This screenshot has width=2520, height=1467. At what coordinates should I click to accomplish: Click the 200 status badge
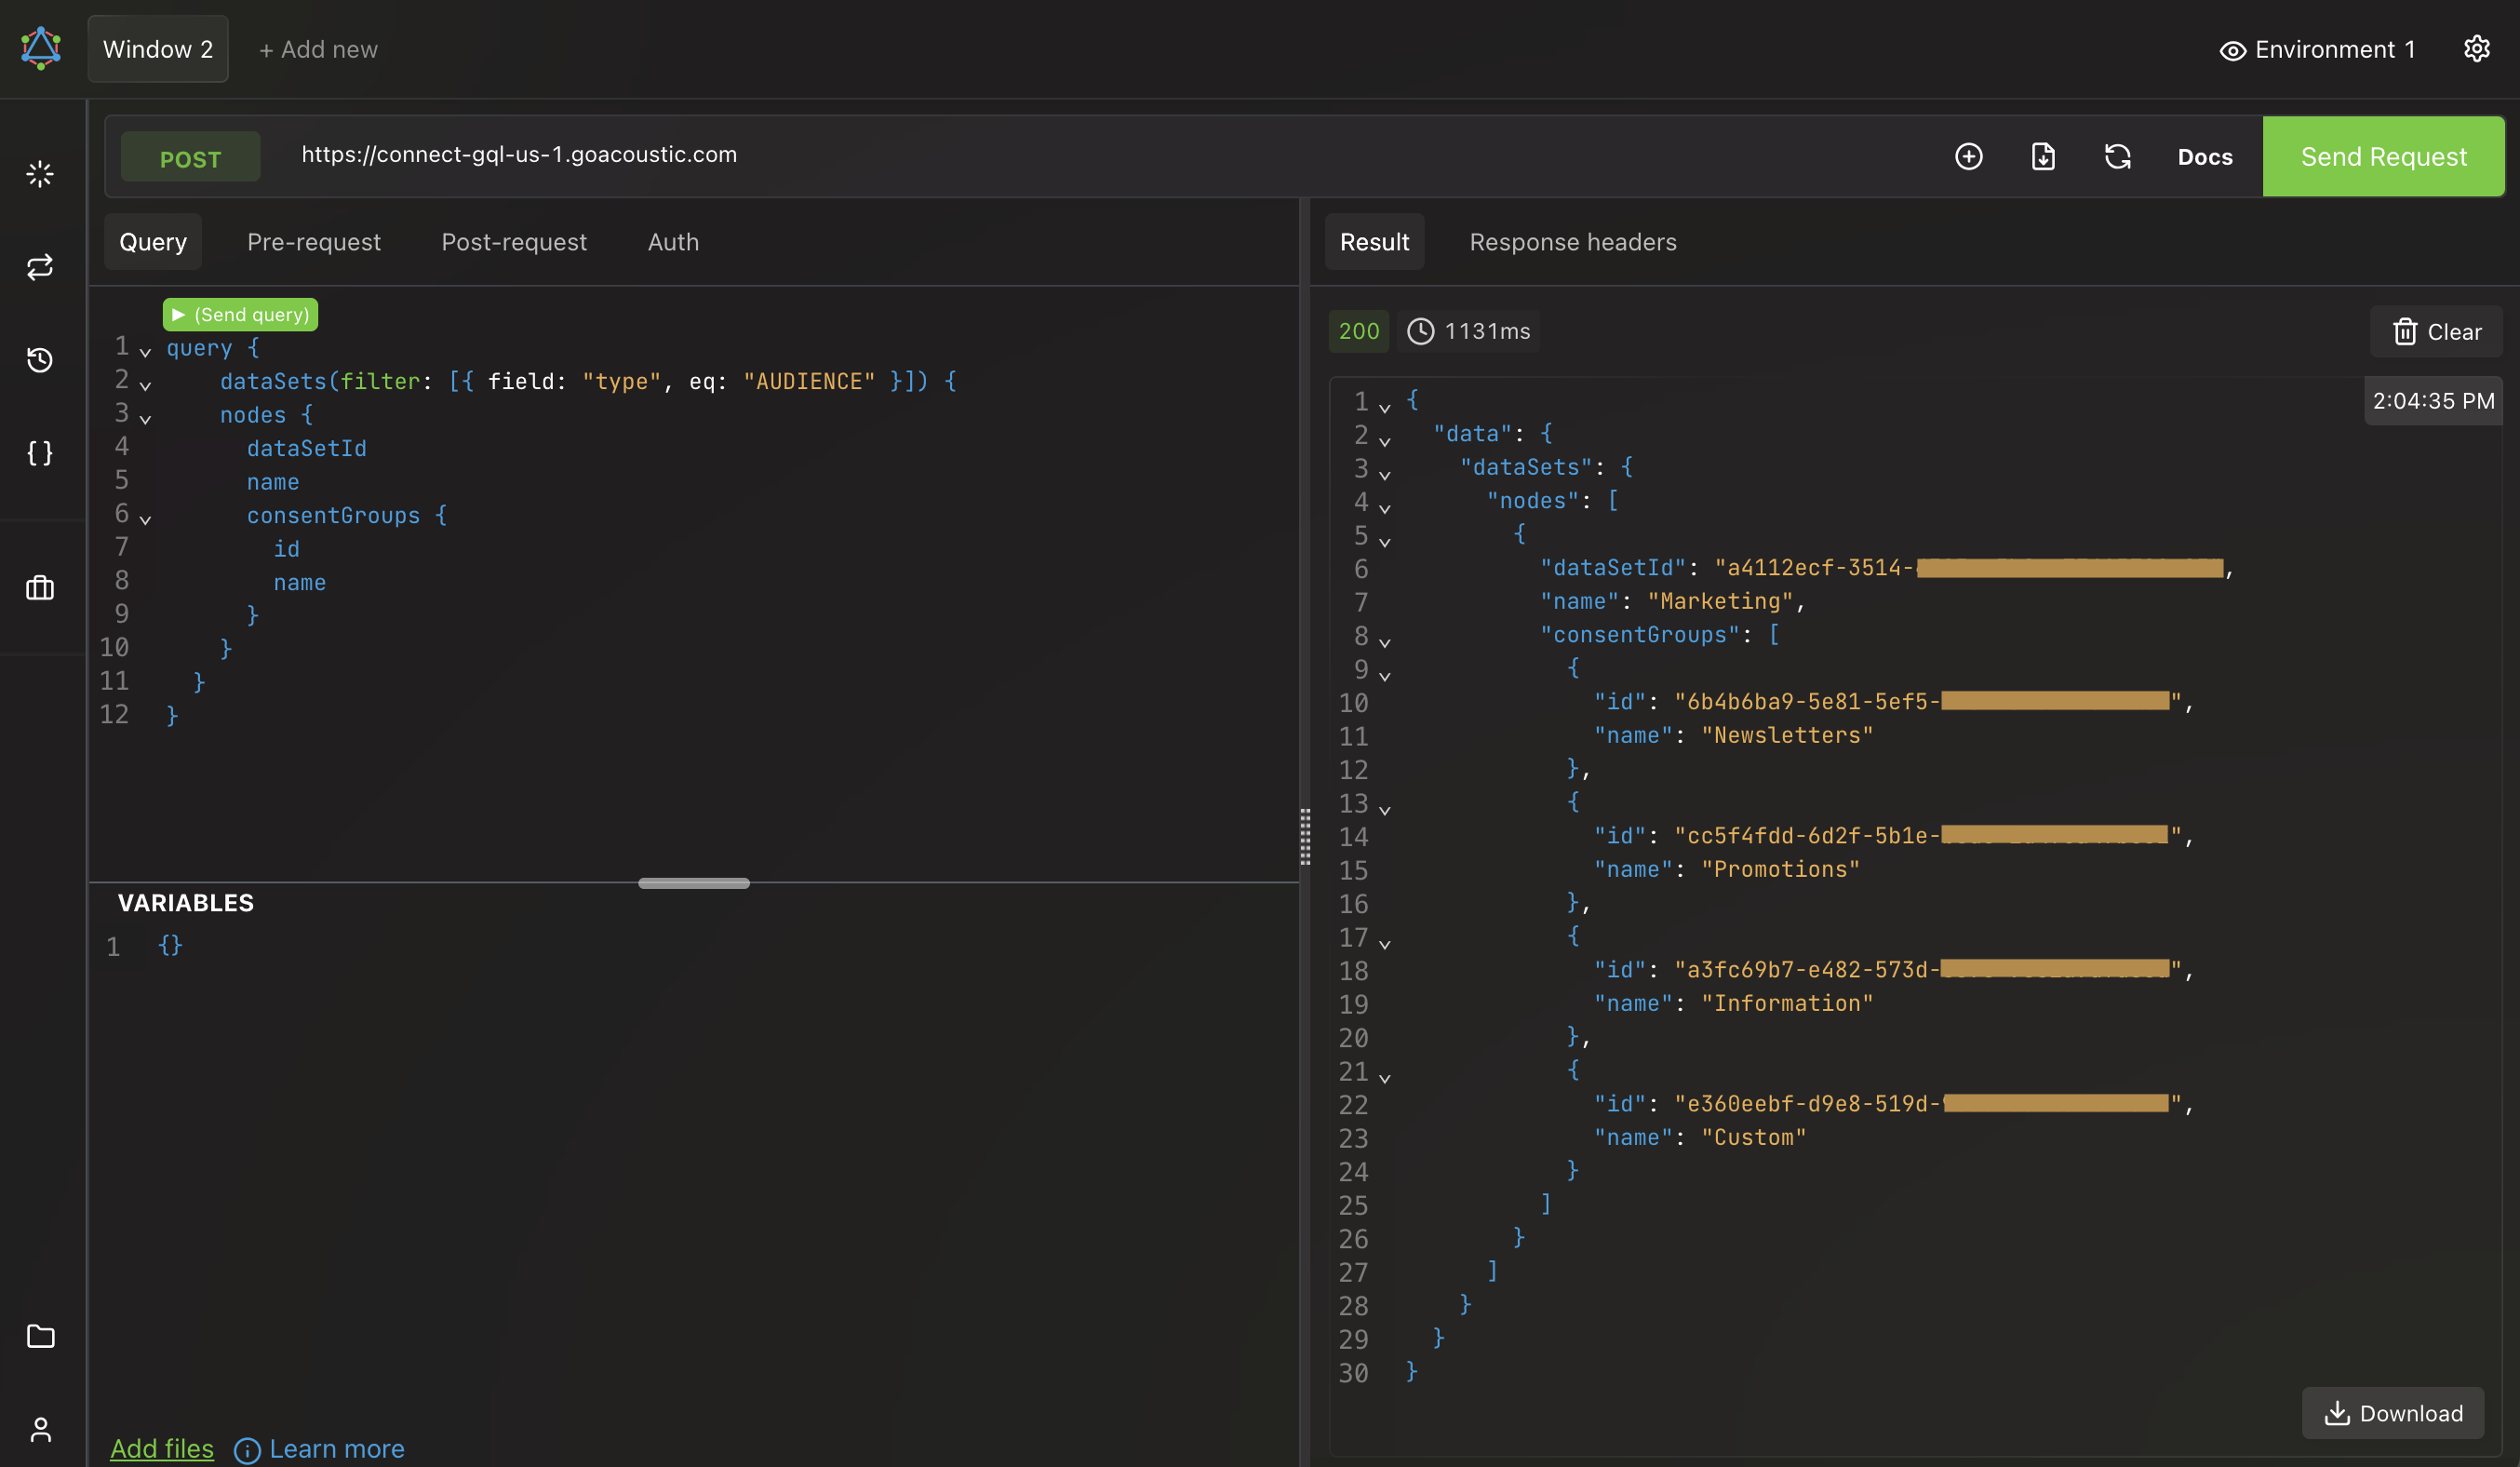pyautogui.click(x=1359, y=331)
